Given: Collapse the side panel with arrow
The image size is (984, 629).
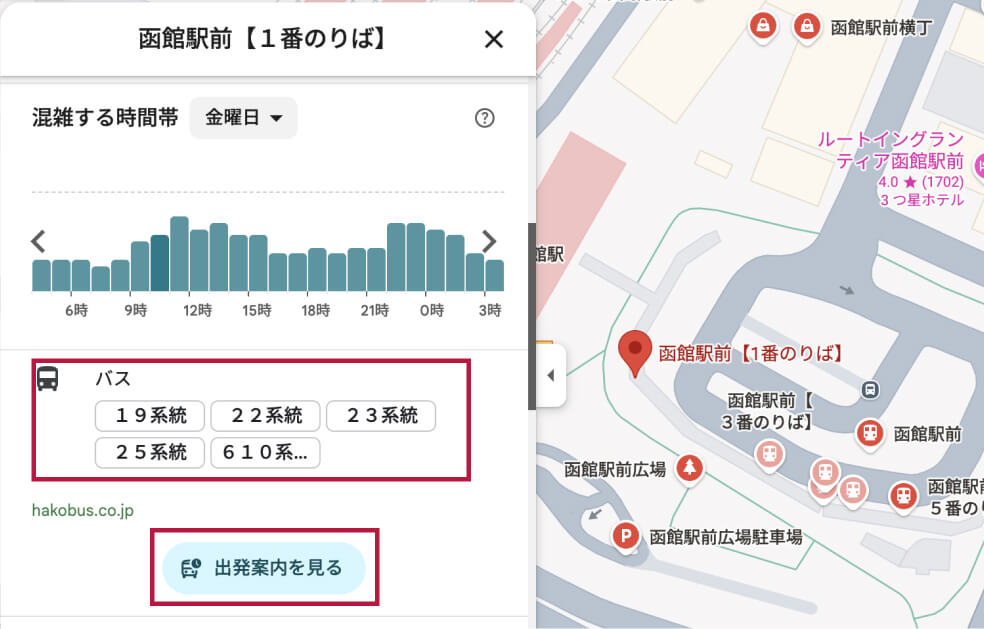Looking at the screenshot, I should (550, 375).
